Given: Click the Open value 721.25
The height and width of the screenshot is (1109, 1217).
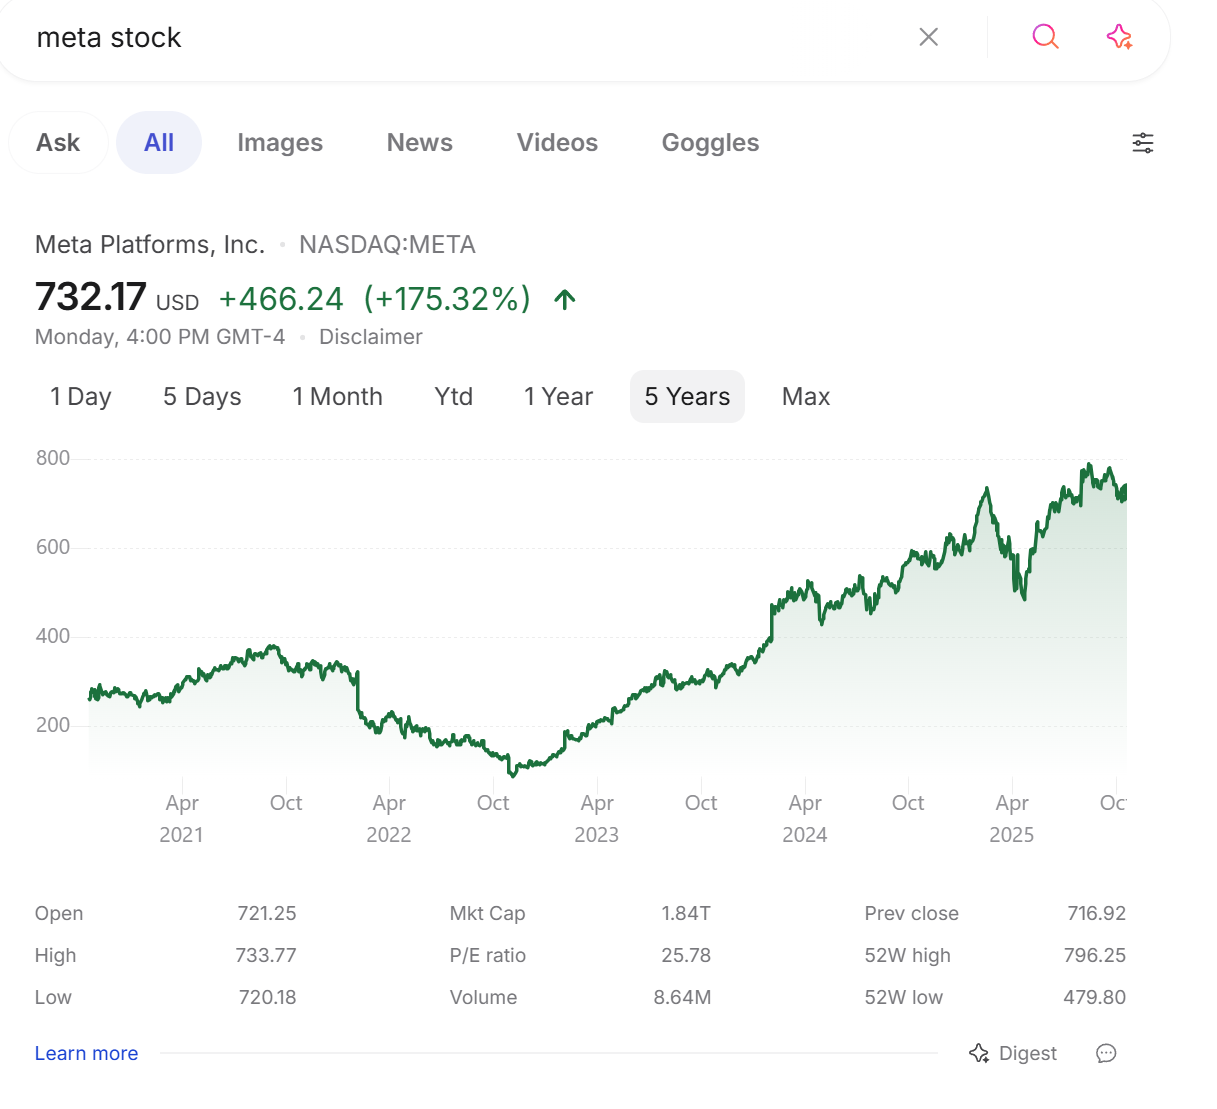Looking at the screenshot, I should (267, 913).
